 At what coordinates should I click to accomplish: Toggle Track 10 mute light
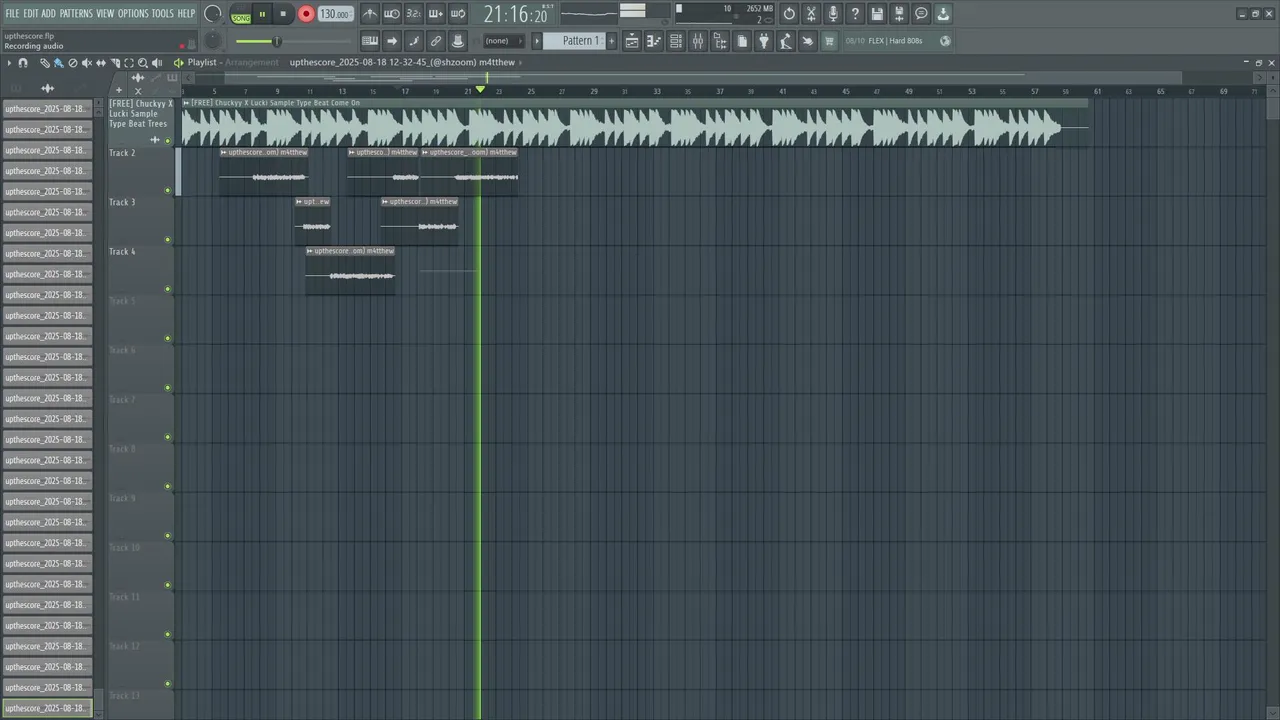[x=168, y=585]
